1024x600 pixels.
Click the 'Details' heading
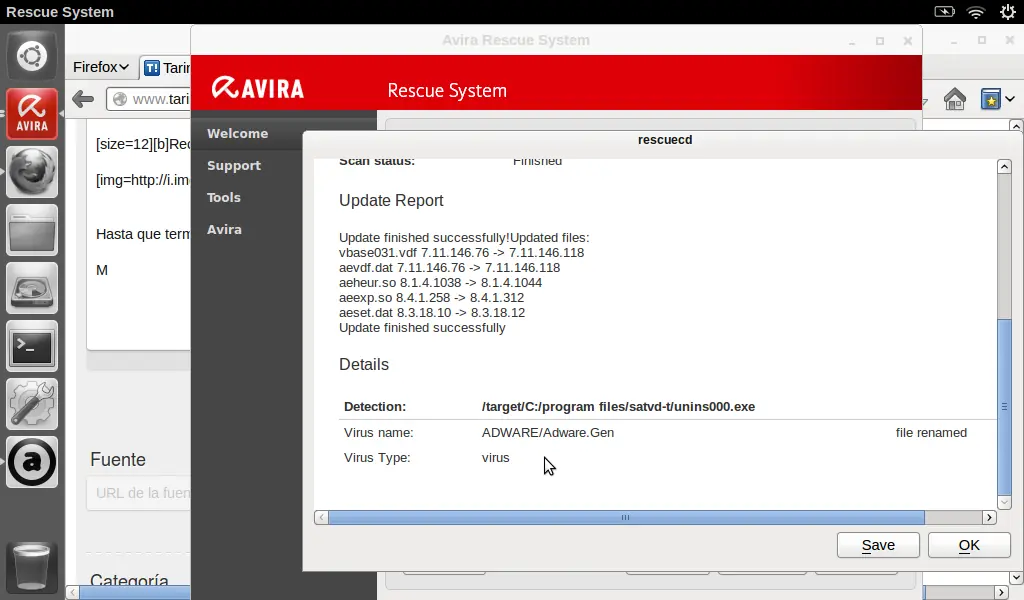pyautogui.click(x=363, y=364)
